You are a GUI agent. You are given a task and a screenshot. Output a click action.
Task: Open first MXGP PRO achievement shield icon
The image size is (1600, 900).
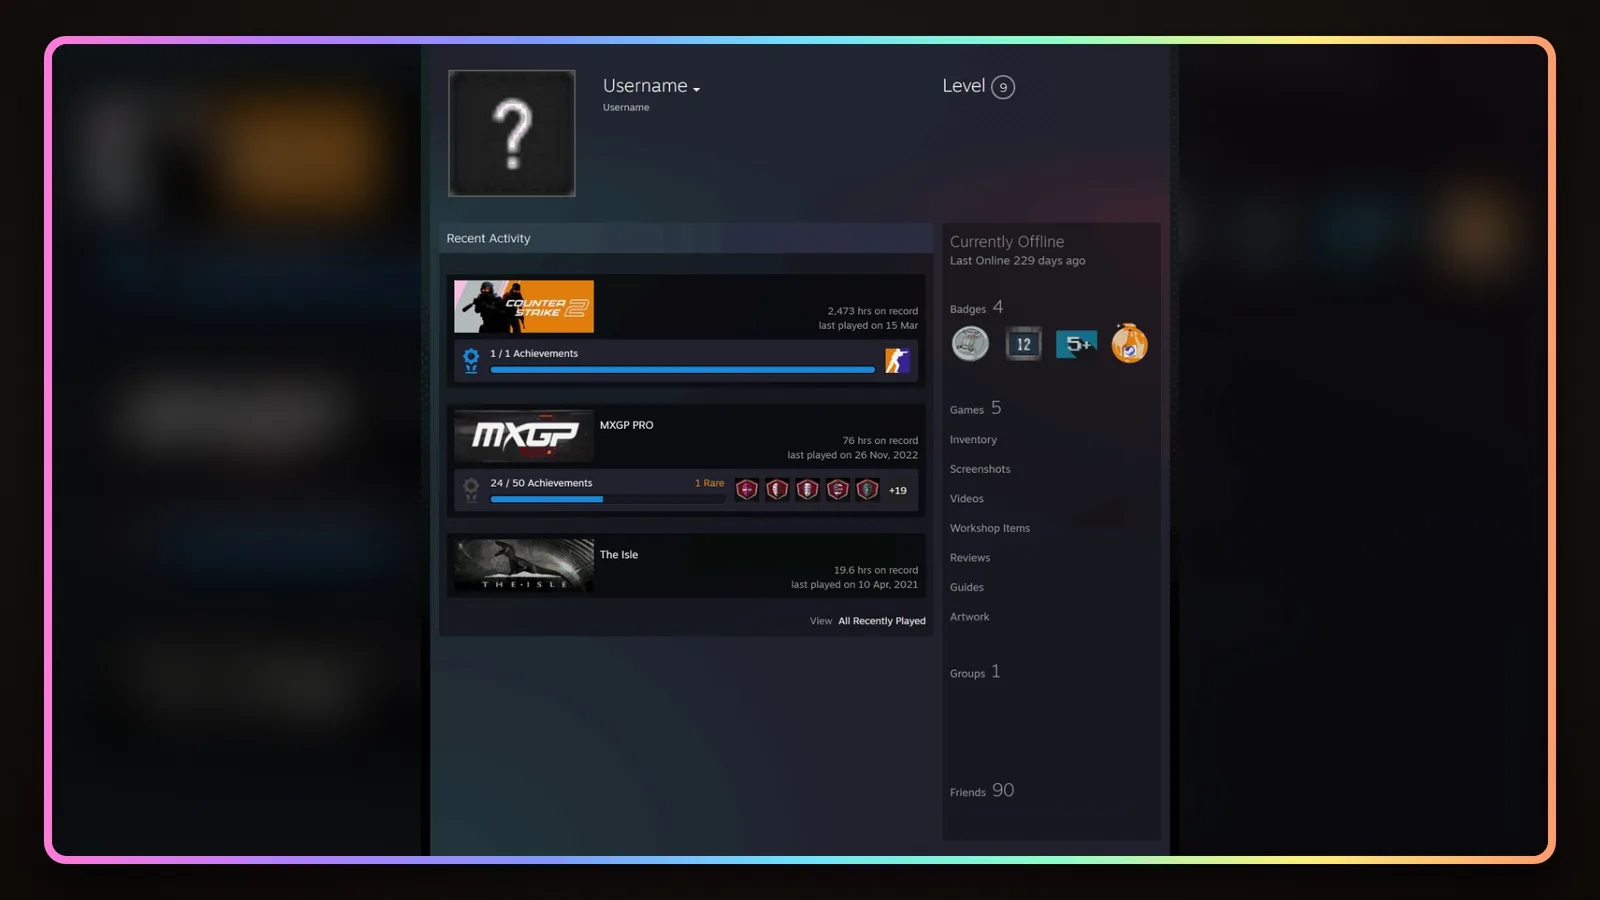click(747, 490)
